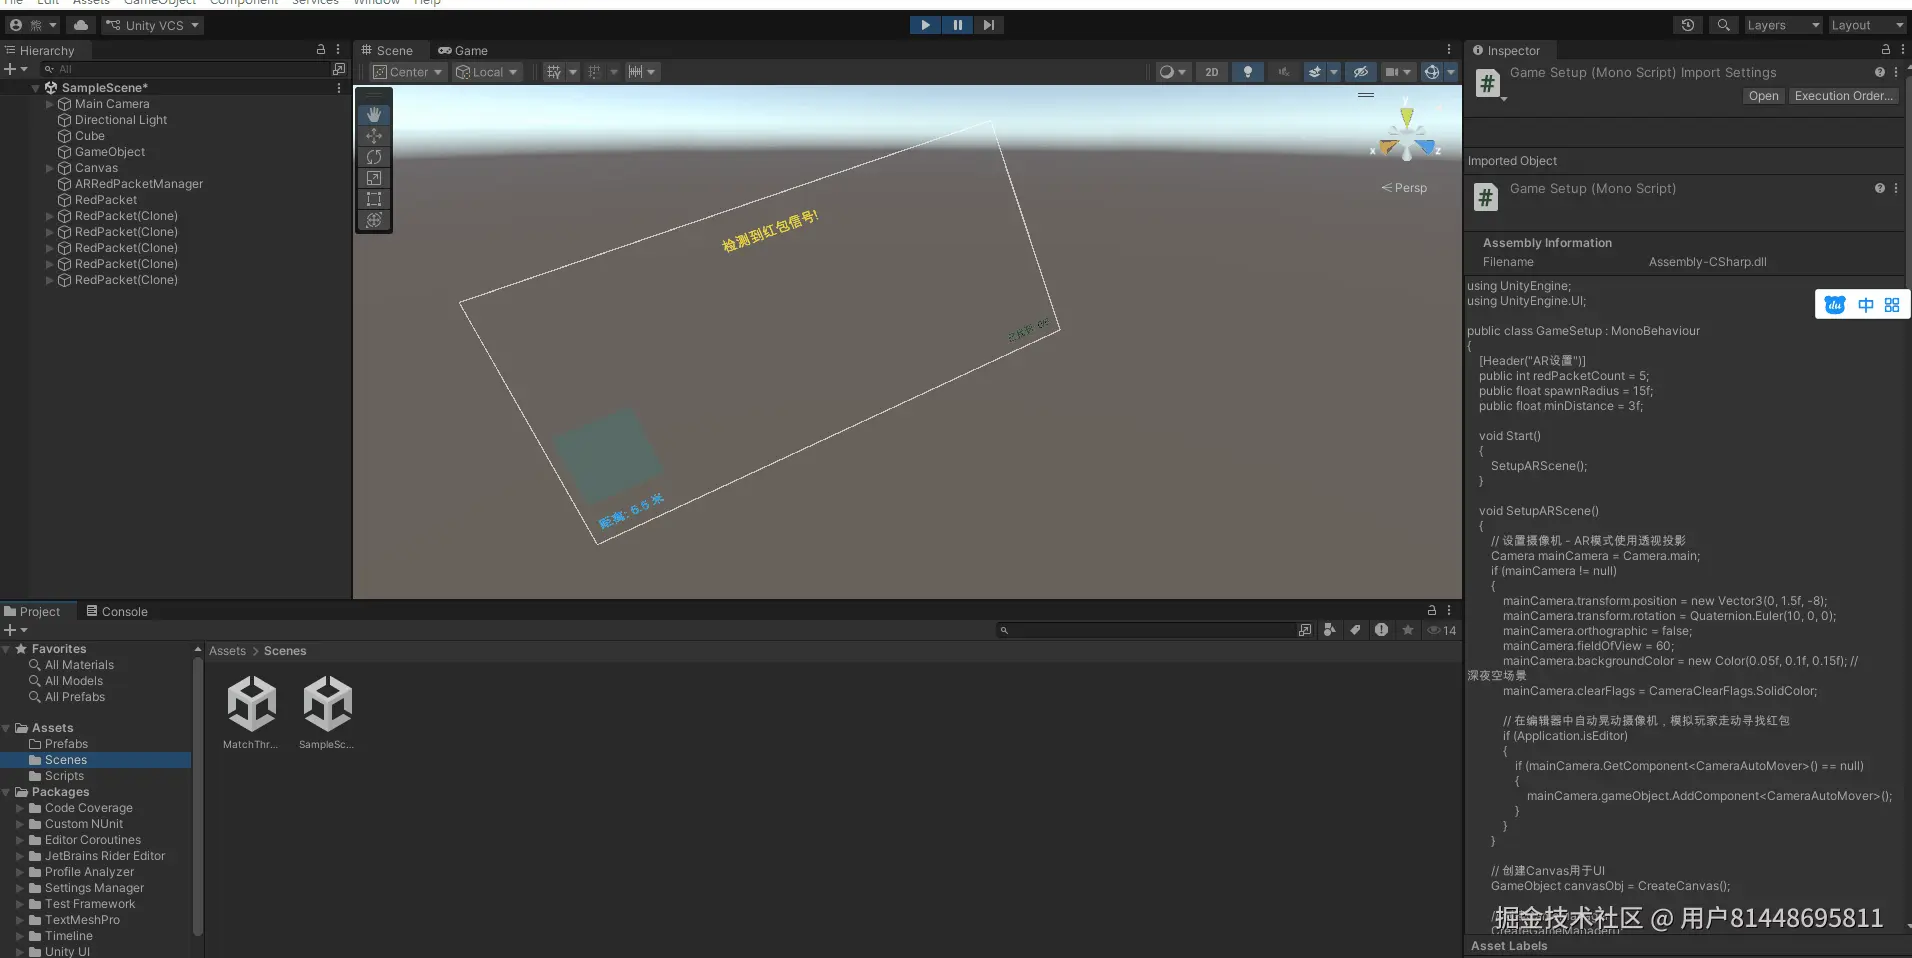1912x958 pixels.
Task: Select the Scale tool in Scene overlay
Action: [x=374, y=178]
